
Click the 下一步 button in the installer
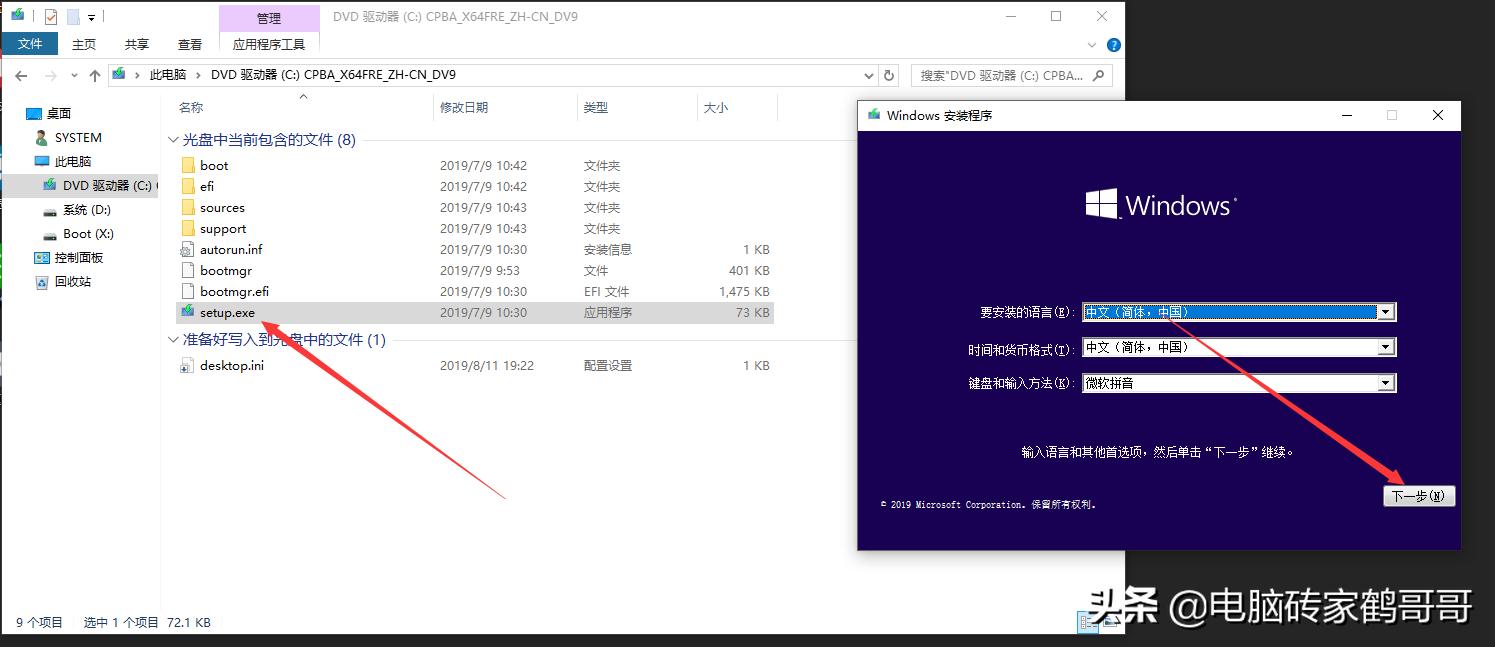1419,495
